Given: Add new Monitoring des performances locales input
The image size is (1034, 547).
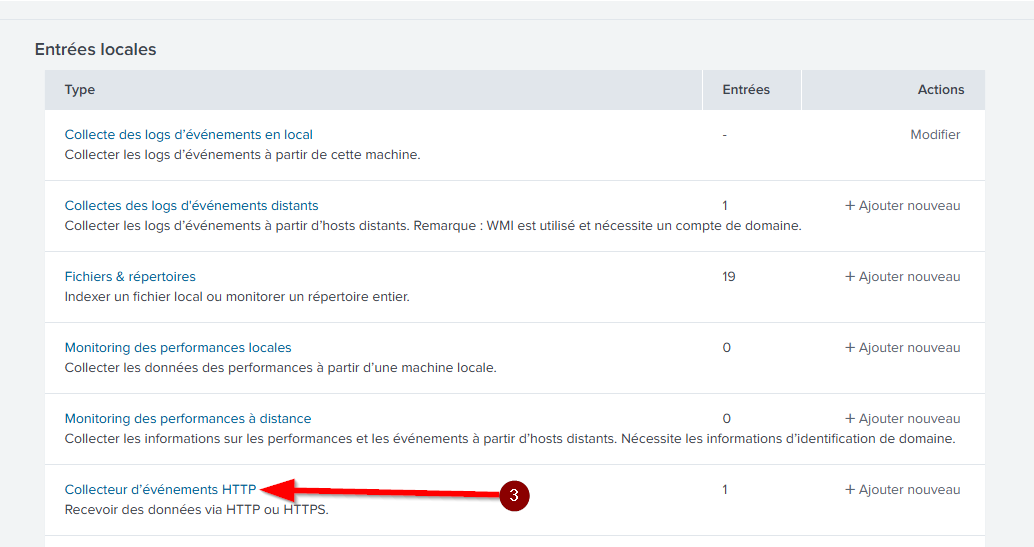Looking at the screenshot, I should (902, 347).
